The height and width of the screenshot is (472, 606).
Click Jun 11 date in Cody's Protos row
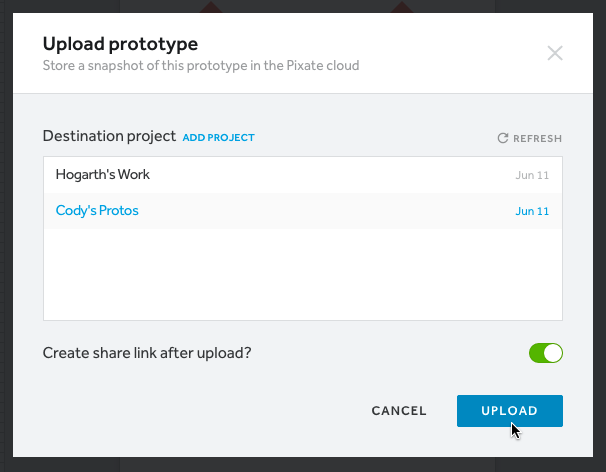[532, 212]
